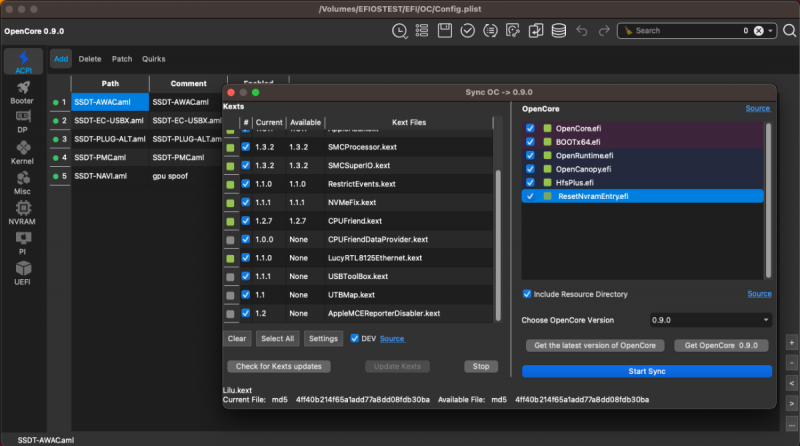Open the Booter section in sidebar

[22, 92]
